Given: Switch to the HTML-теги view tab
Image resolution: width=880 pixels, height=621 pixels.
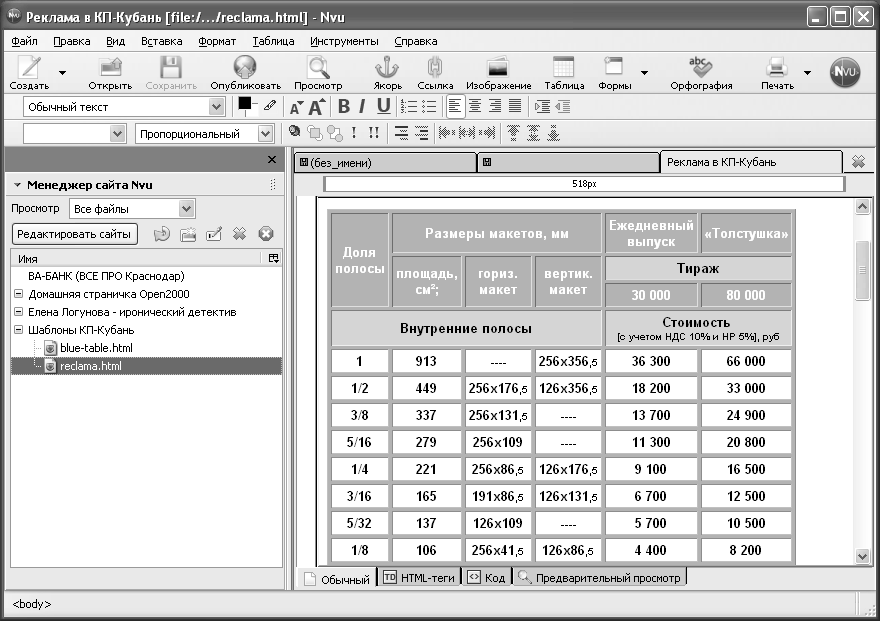Looking at the screenshot, I should [418, 578].
